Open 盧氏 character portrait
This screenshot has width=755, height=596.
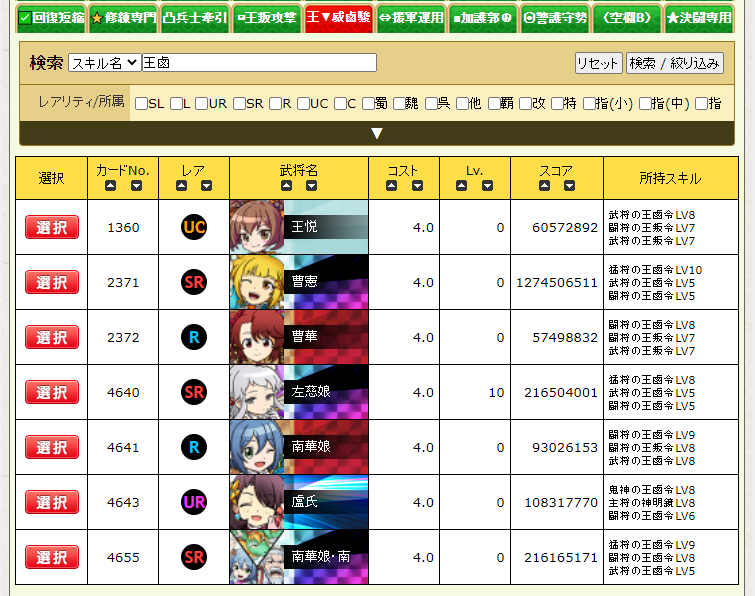tap(257, 502)
